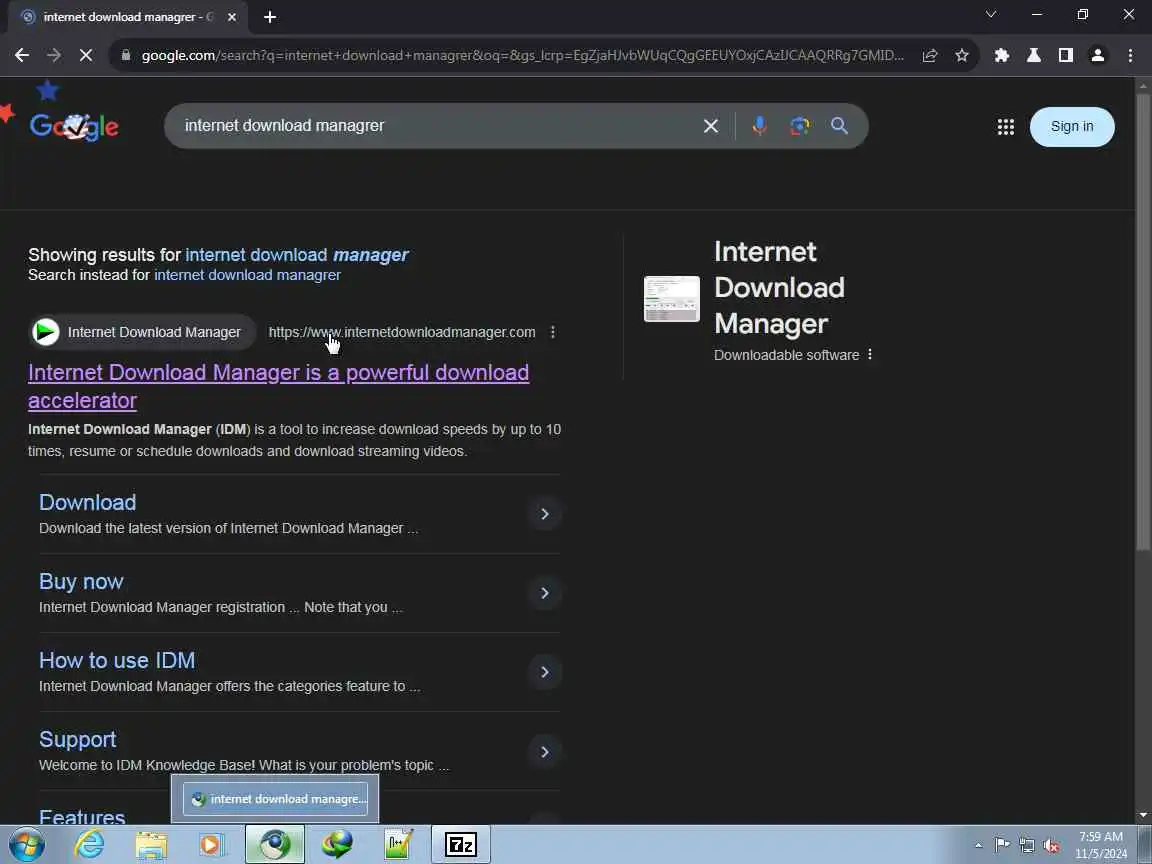Open a new browser tab
1152x864 pixels.
pyautogui.click(x=270, y=17)
